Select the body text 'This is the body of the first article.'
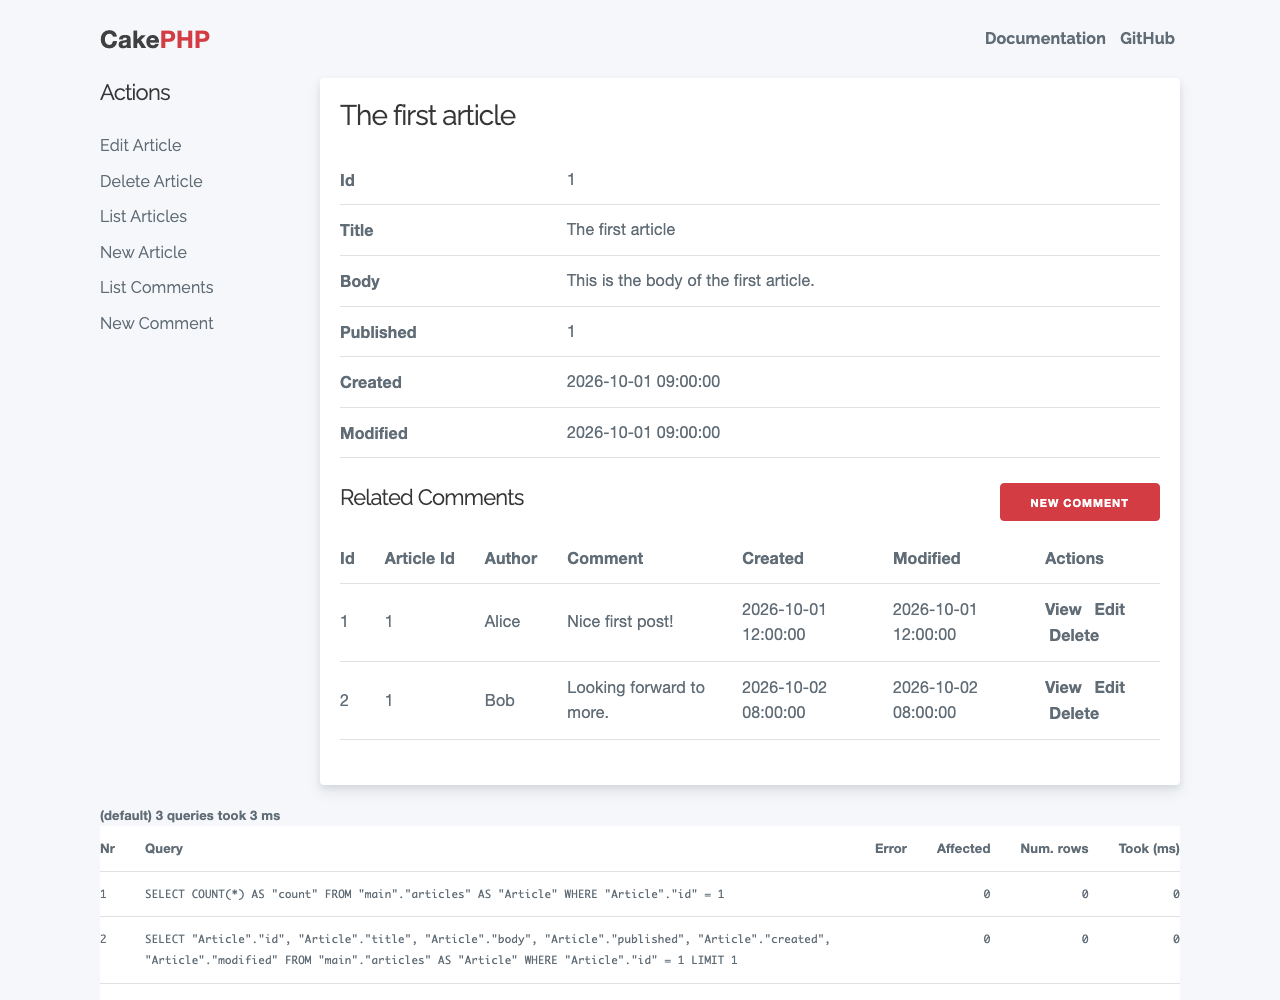1280x1000 pixels. click(x=691, y=280)
